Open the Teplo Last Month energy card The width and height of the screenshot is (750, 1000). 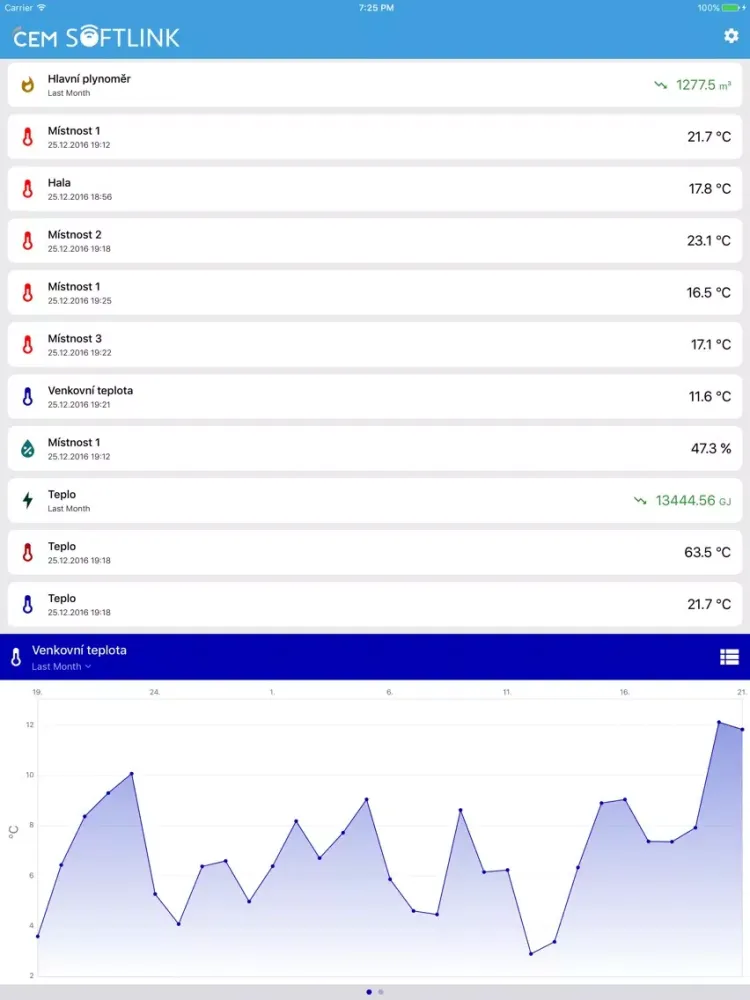[375, 501]
